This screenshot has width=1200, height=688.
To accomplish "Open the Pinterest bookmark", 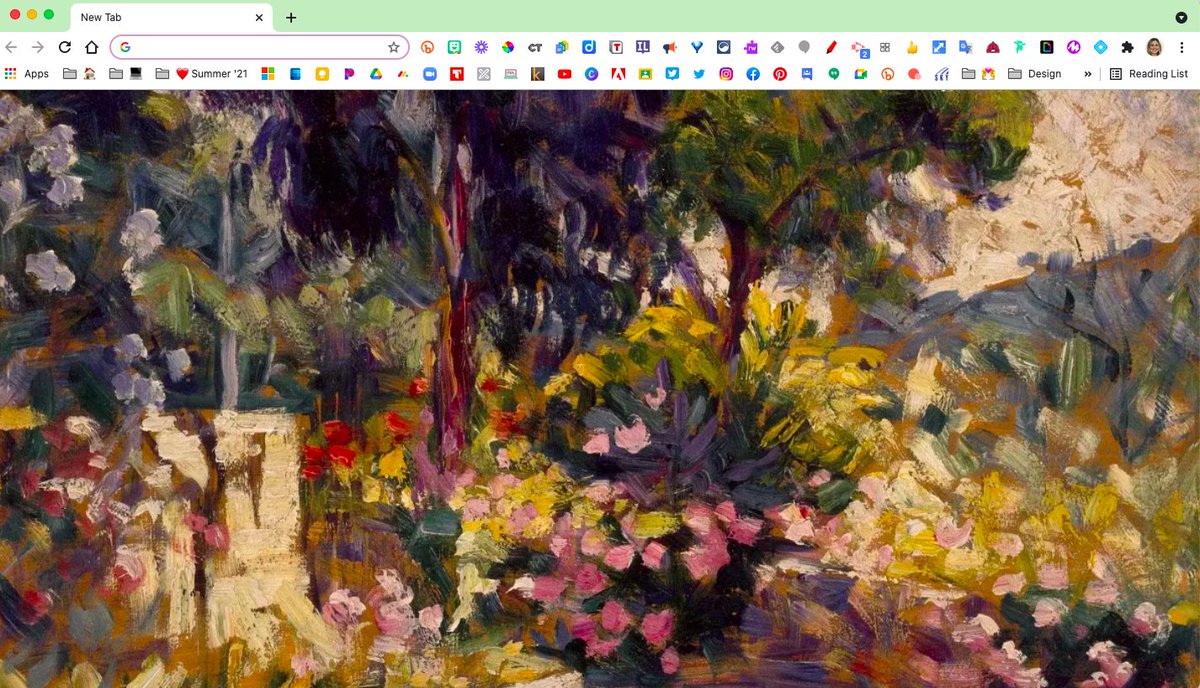I will coord(780,74).
